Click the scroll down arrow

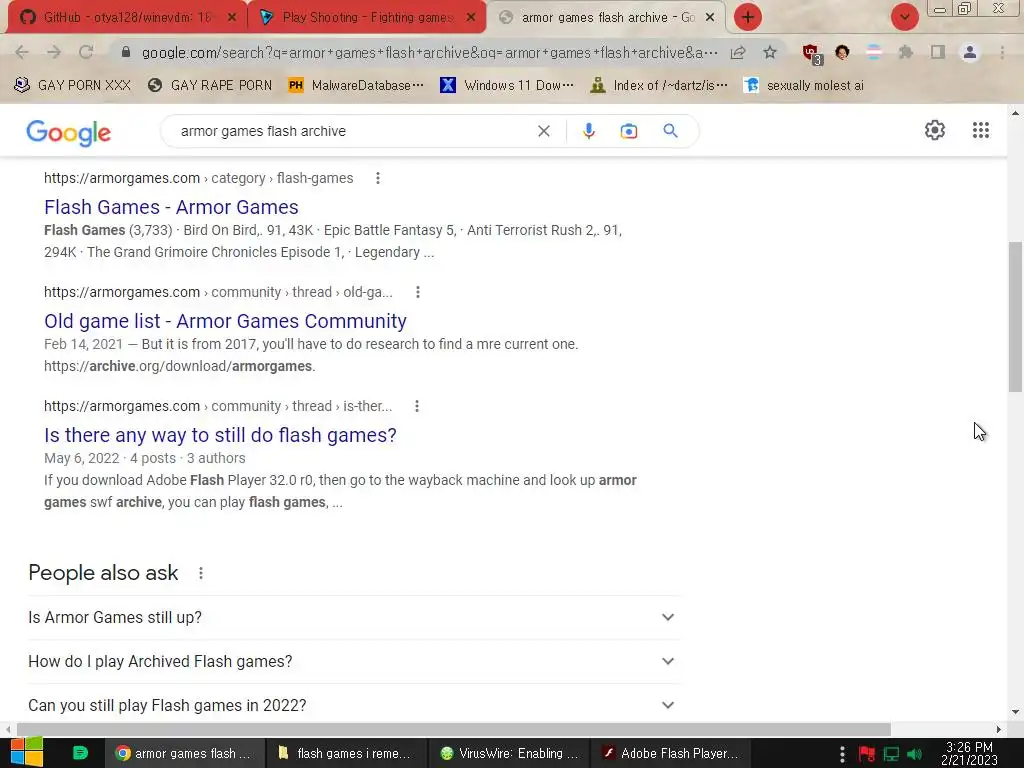[x=1015, y=712]
